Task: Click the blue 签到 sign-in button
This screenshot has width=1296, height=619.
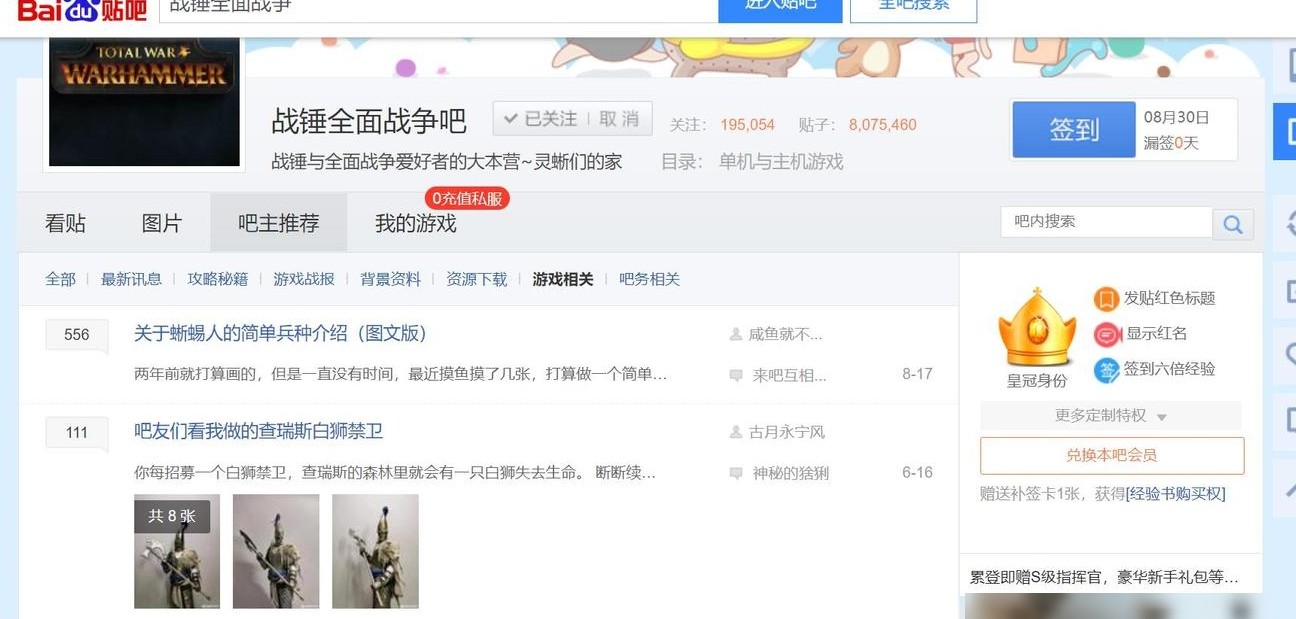Action: point(1074,130)
